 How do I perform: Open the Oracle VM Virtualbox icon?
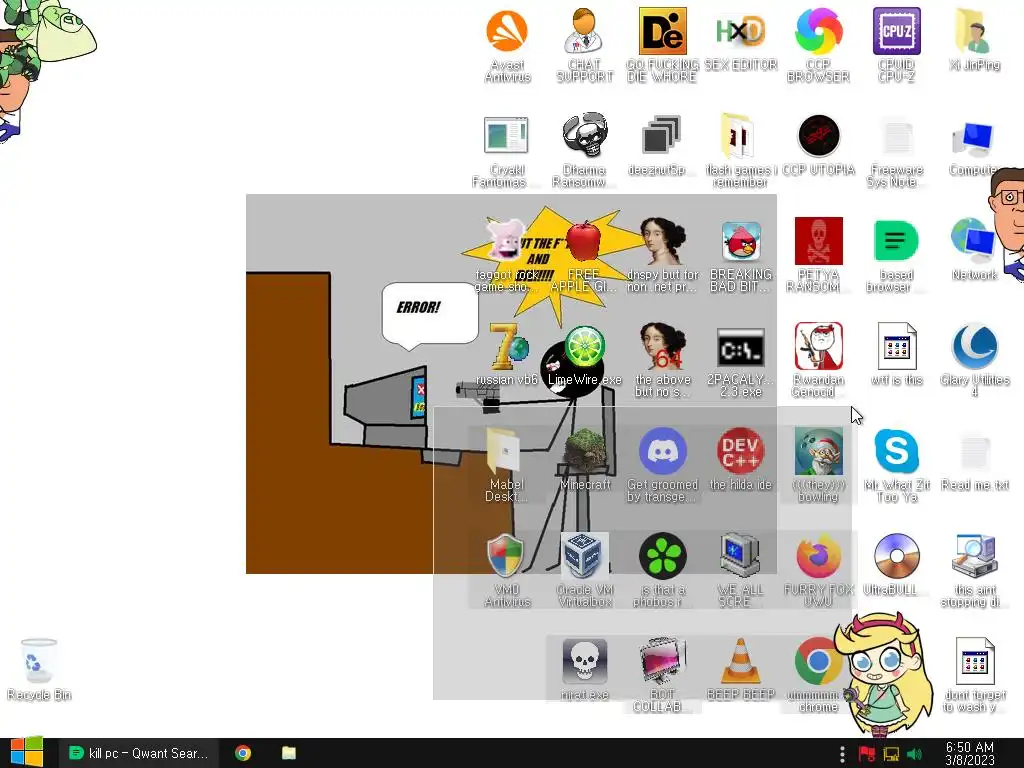point(584,571)
